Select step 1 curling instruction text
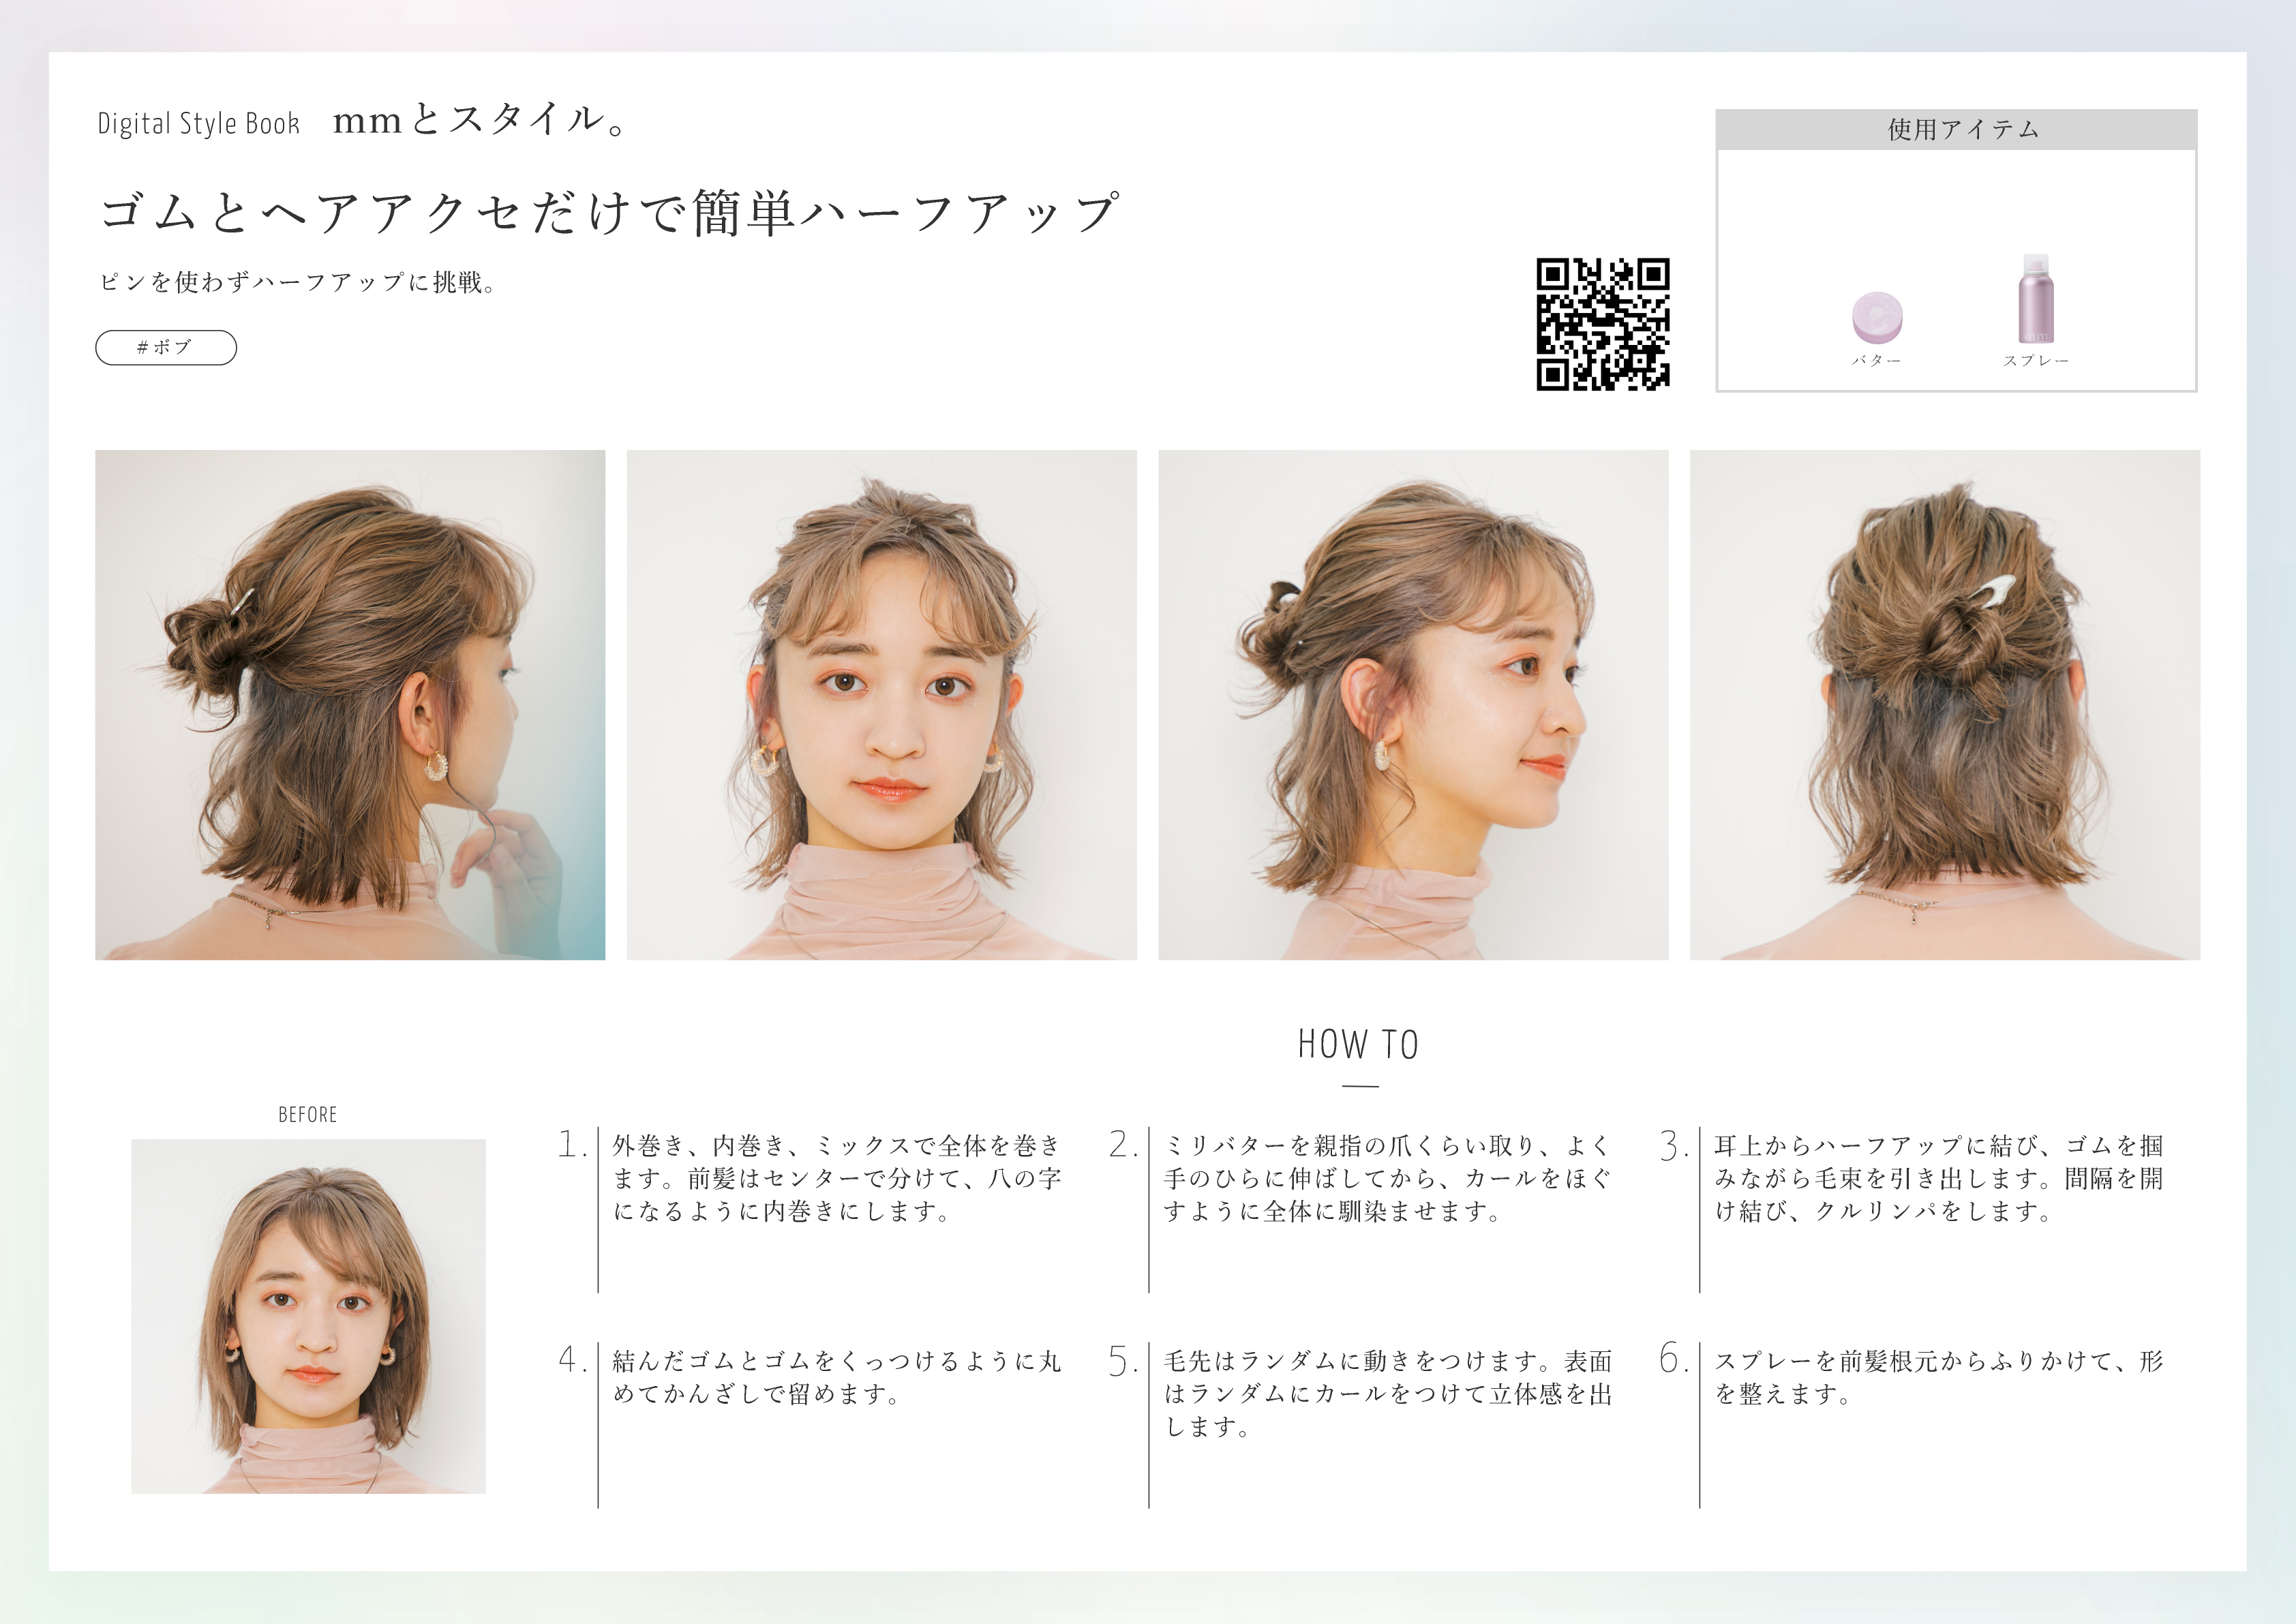The height and width of the screenshot is (1624, 2296). point(836,1178)
